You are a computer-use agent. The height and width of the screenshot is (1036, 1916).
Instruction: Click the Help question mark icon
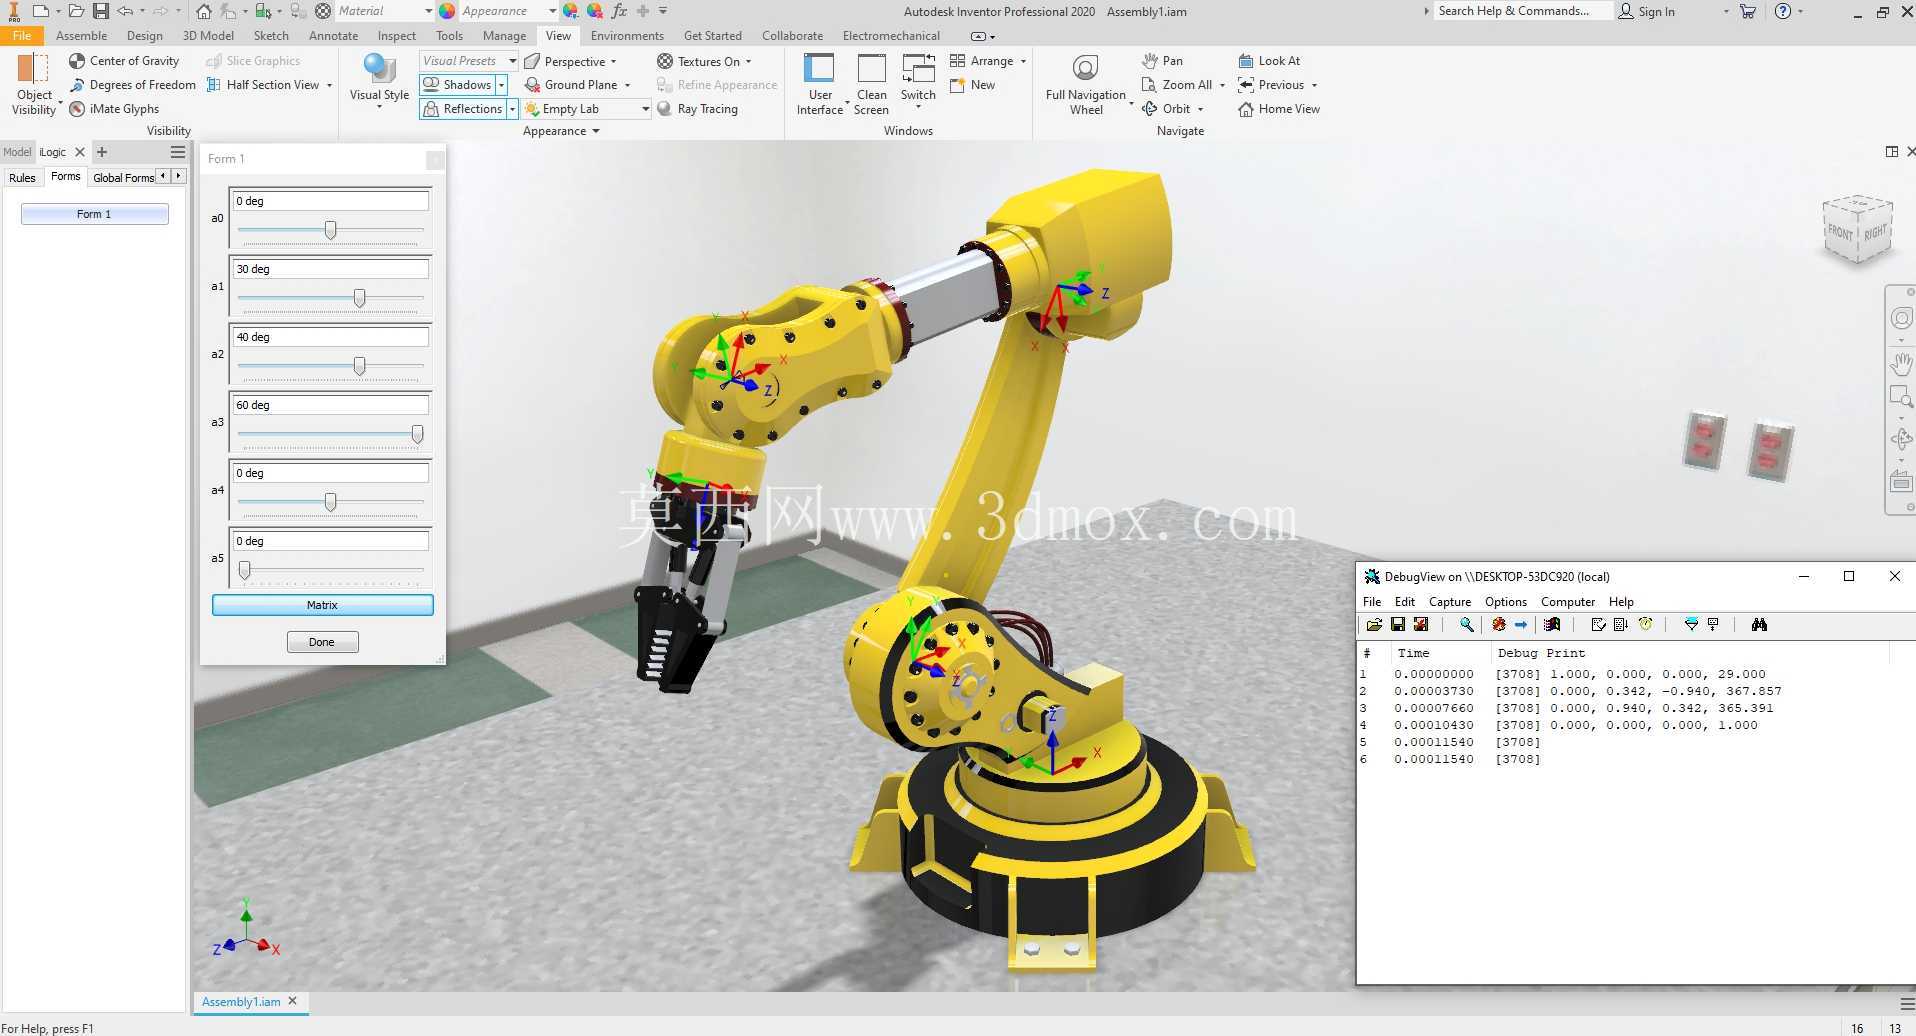[1783, 11]
